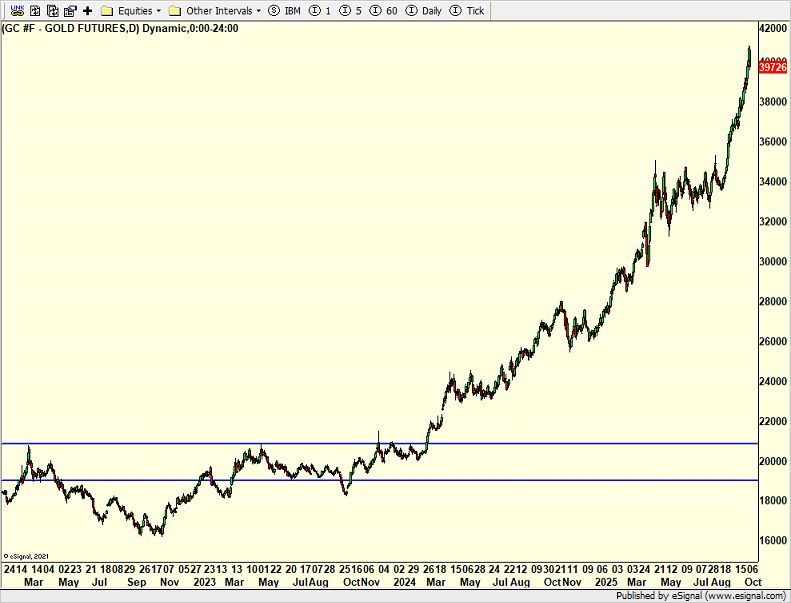Image resolution: width=791 pixels, height=603 pixels.
Task: Click the black plus icon in toolbar
Action: 87,10
